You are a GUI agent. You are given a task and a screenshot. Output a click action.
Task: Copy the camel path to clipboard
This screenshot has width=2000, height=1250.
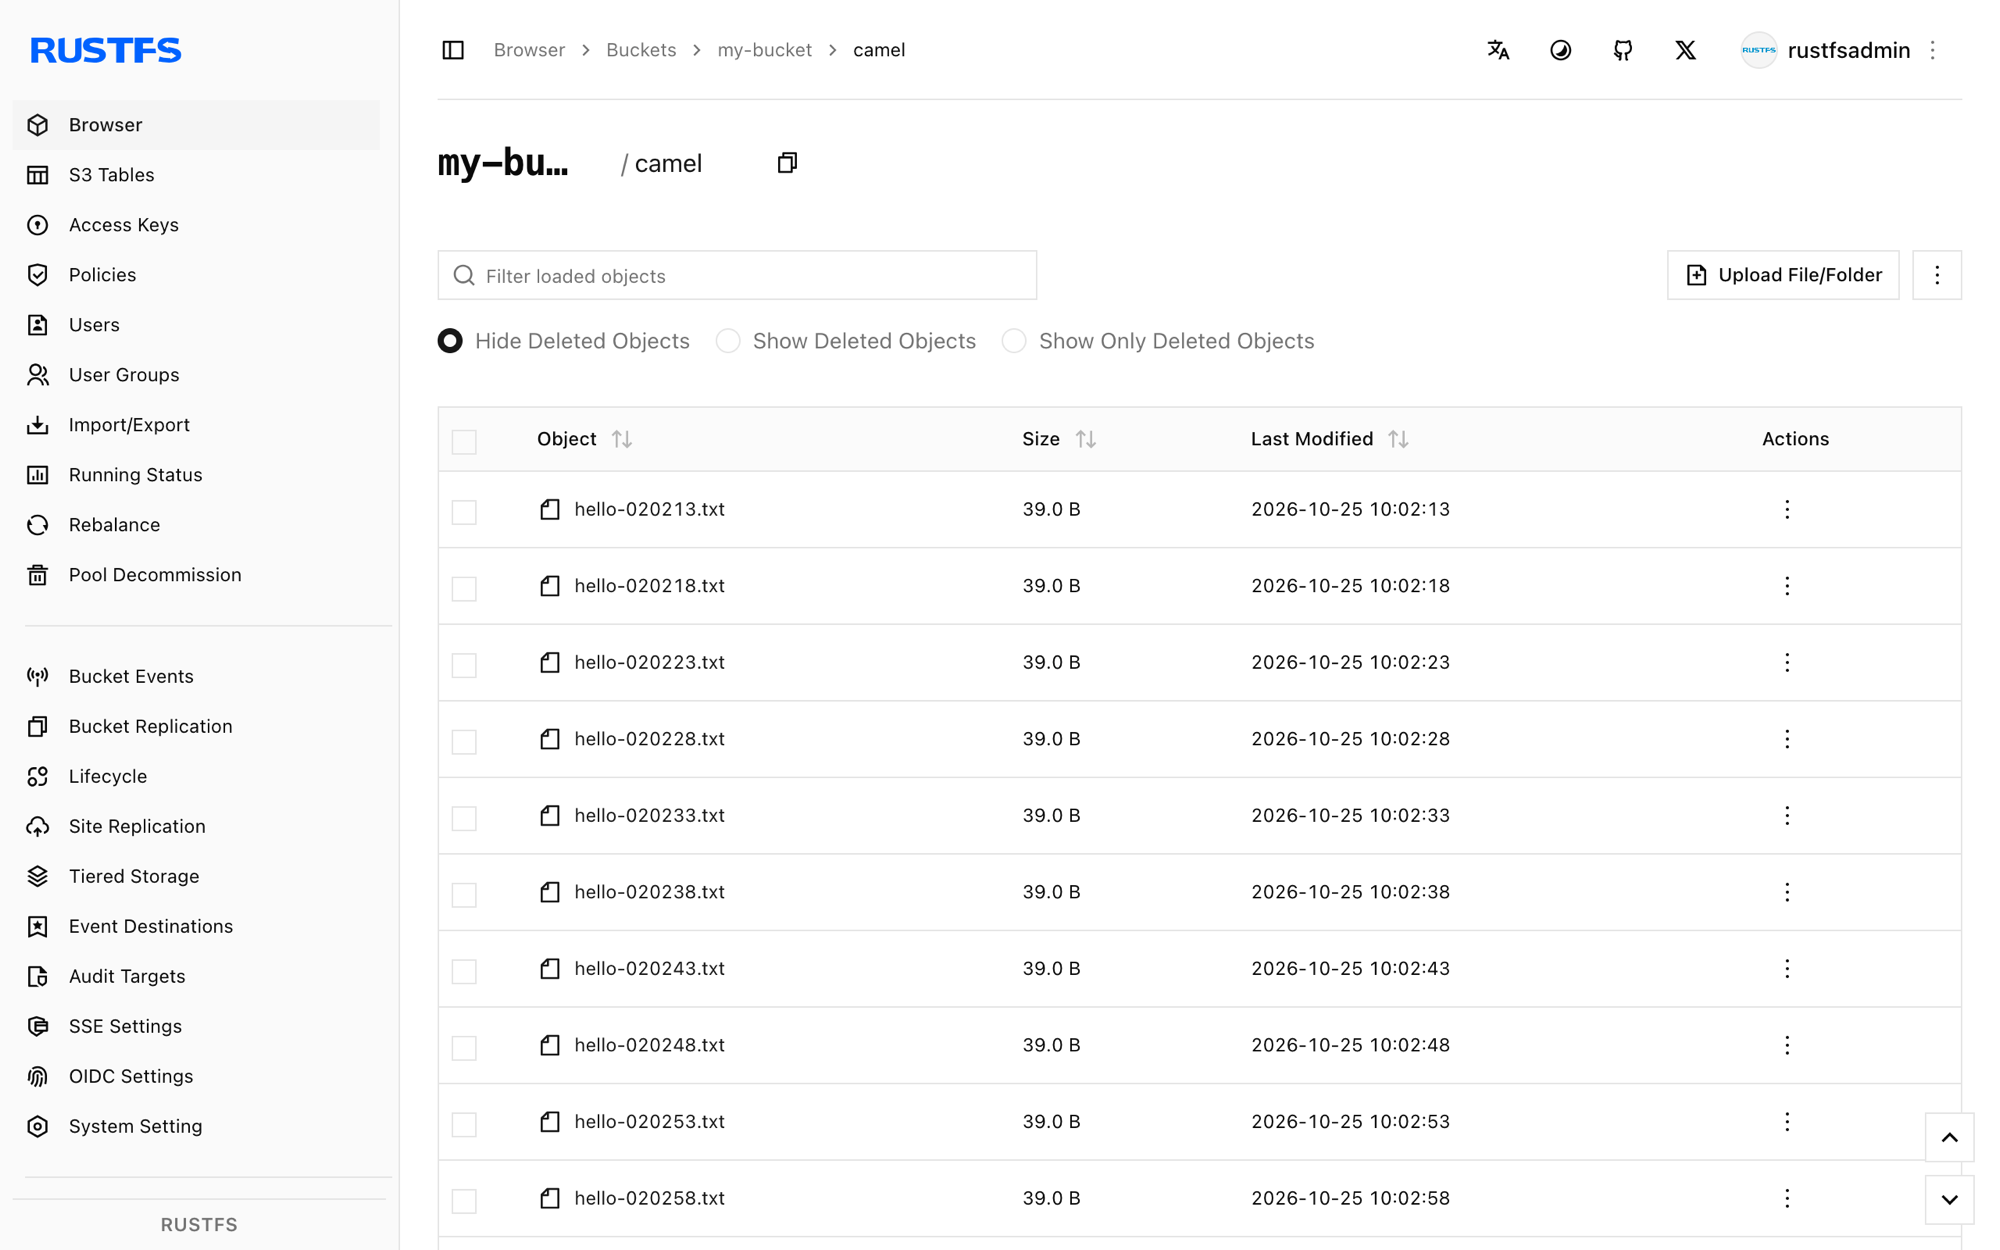coord(787,163)
